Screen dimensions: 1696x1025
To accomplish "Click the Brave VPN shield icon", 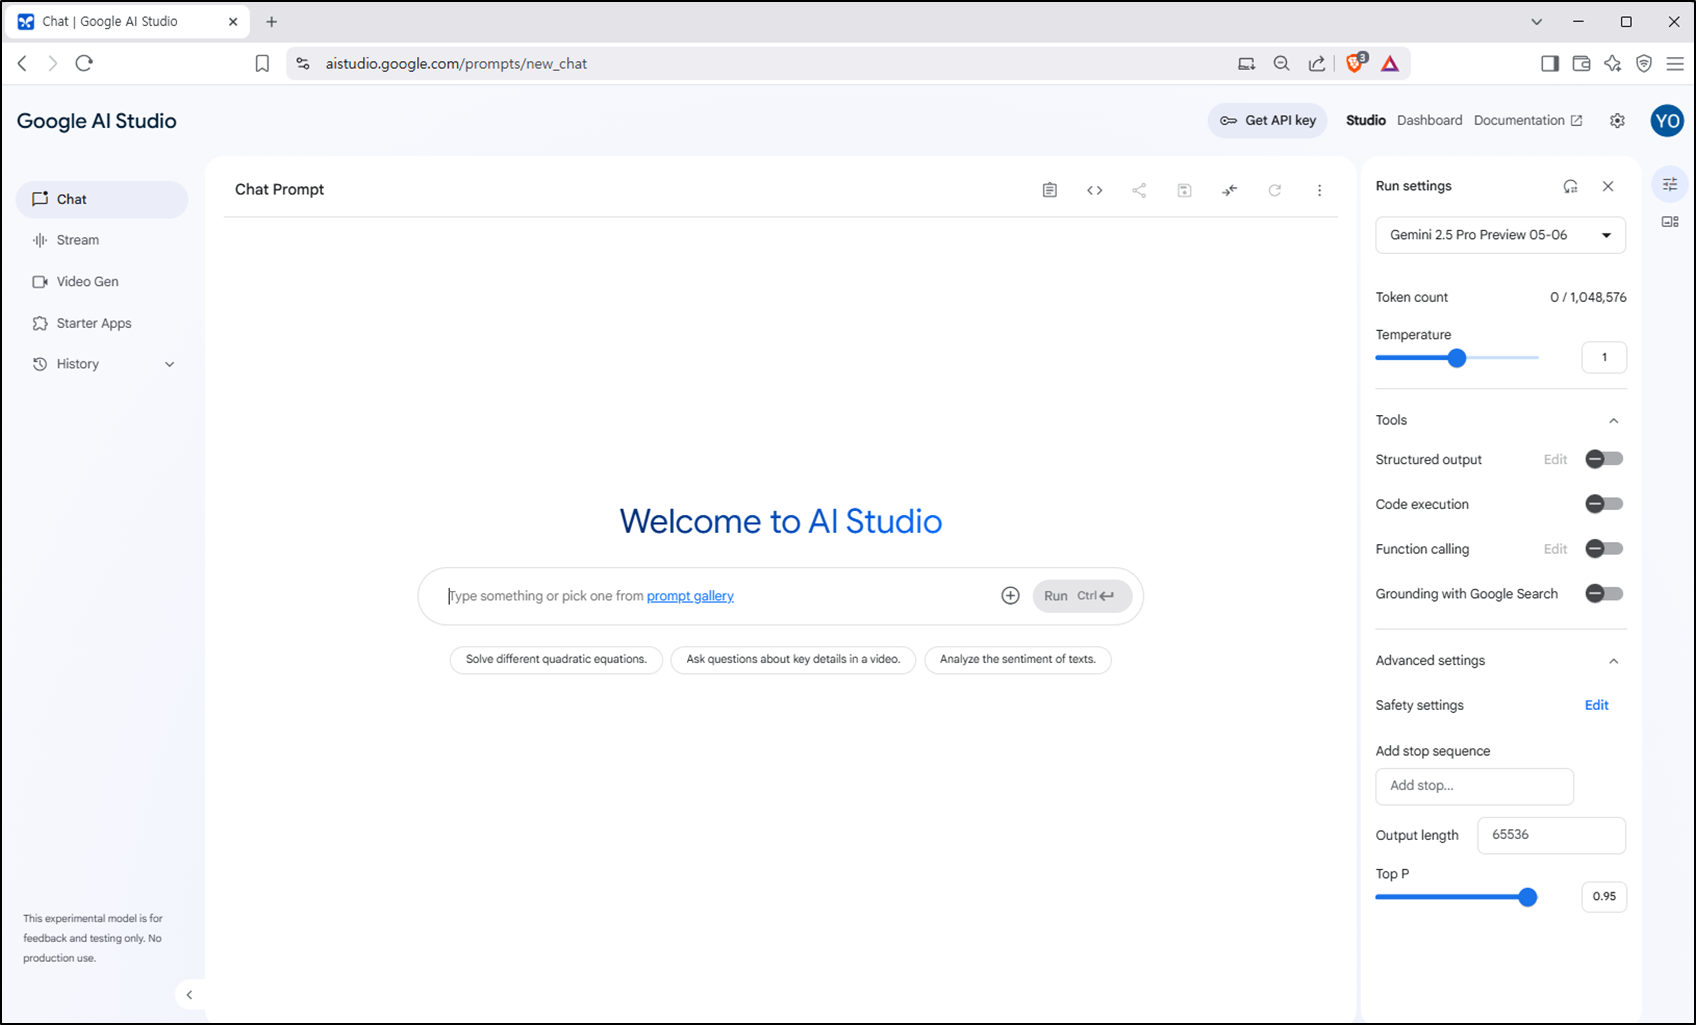I will (1644, 63).
